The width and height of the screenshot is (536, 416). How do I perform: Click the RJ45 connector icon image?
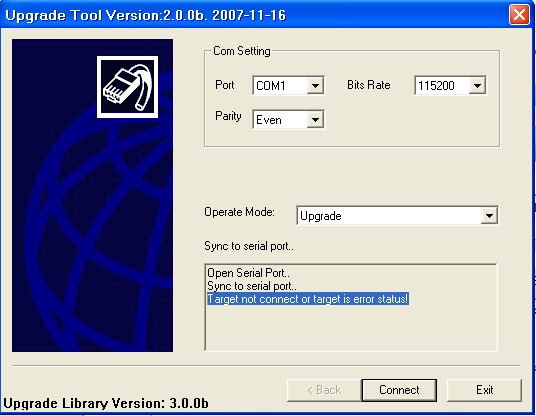tap(127, 87)
